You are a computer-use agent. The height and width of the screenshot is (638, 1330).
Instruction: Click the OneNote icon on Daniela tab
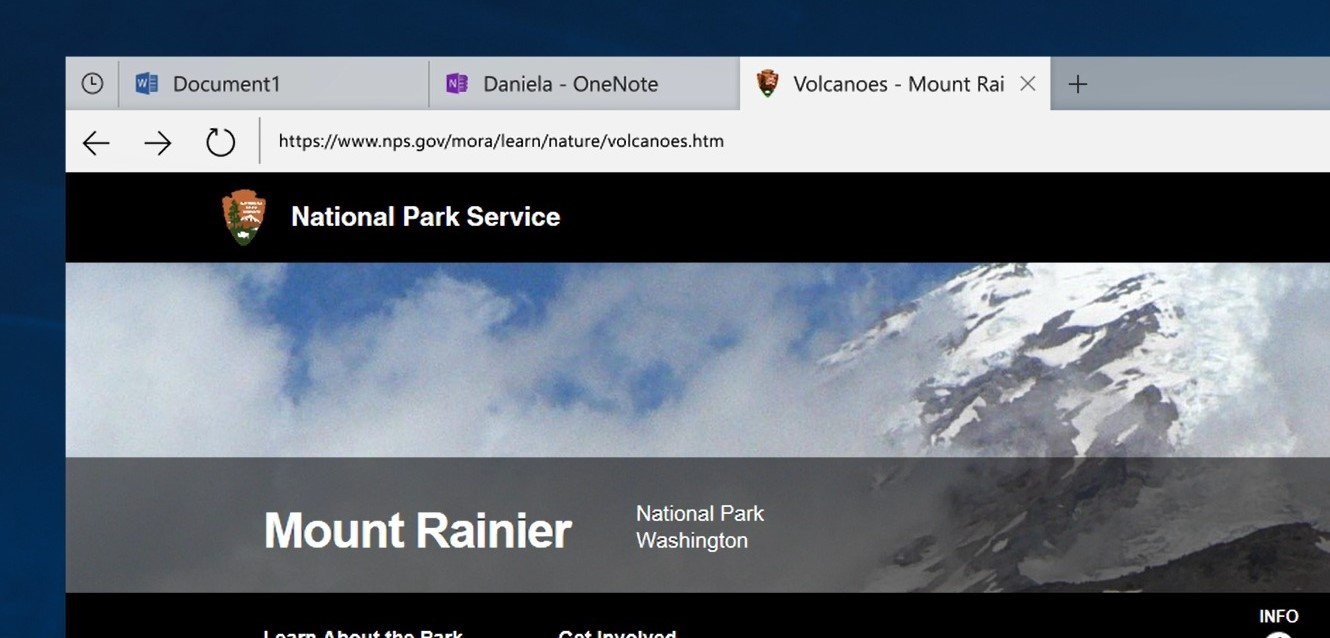click(x=457, y=84)
